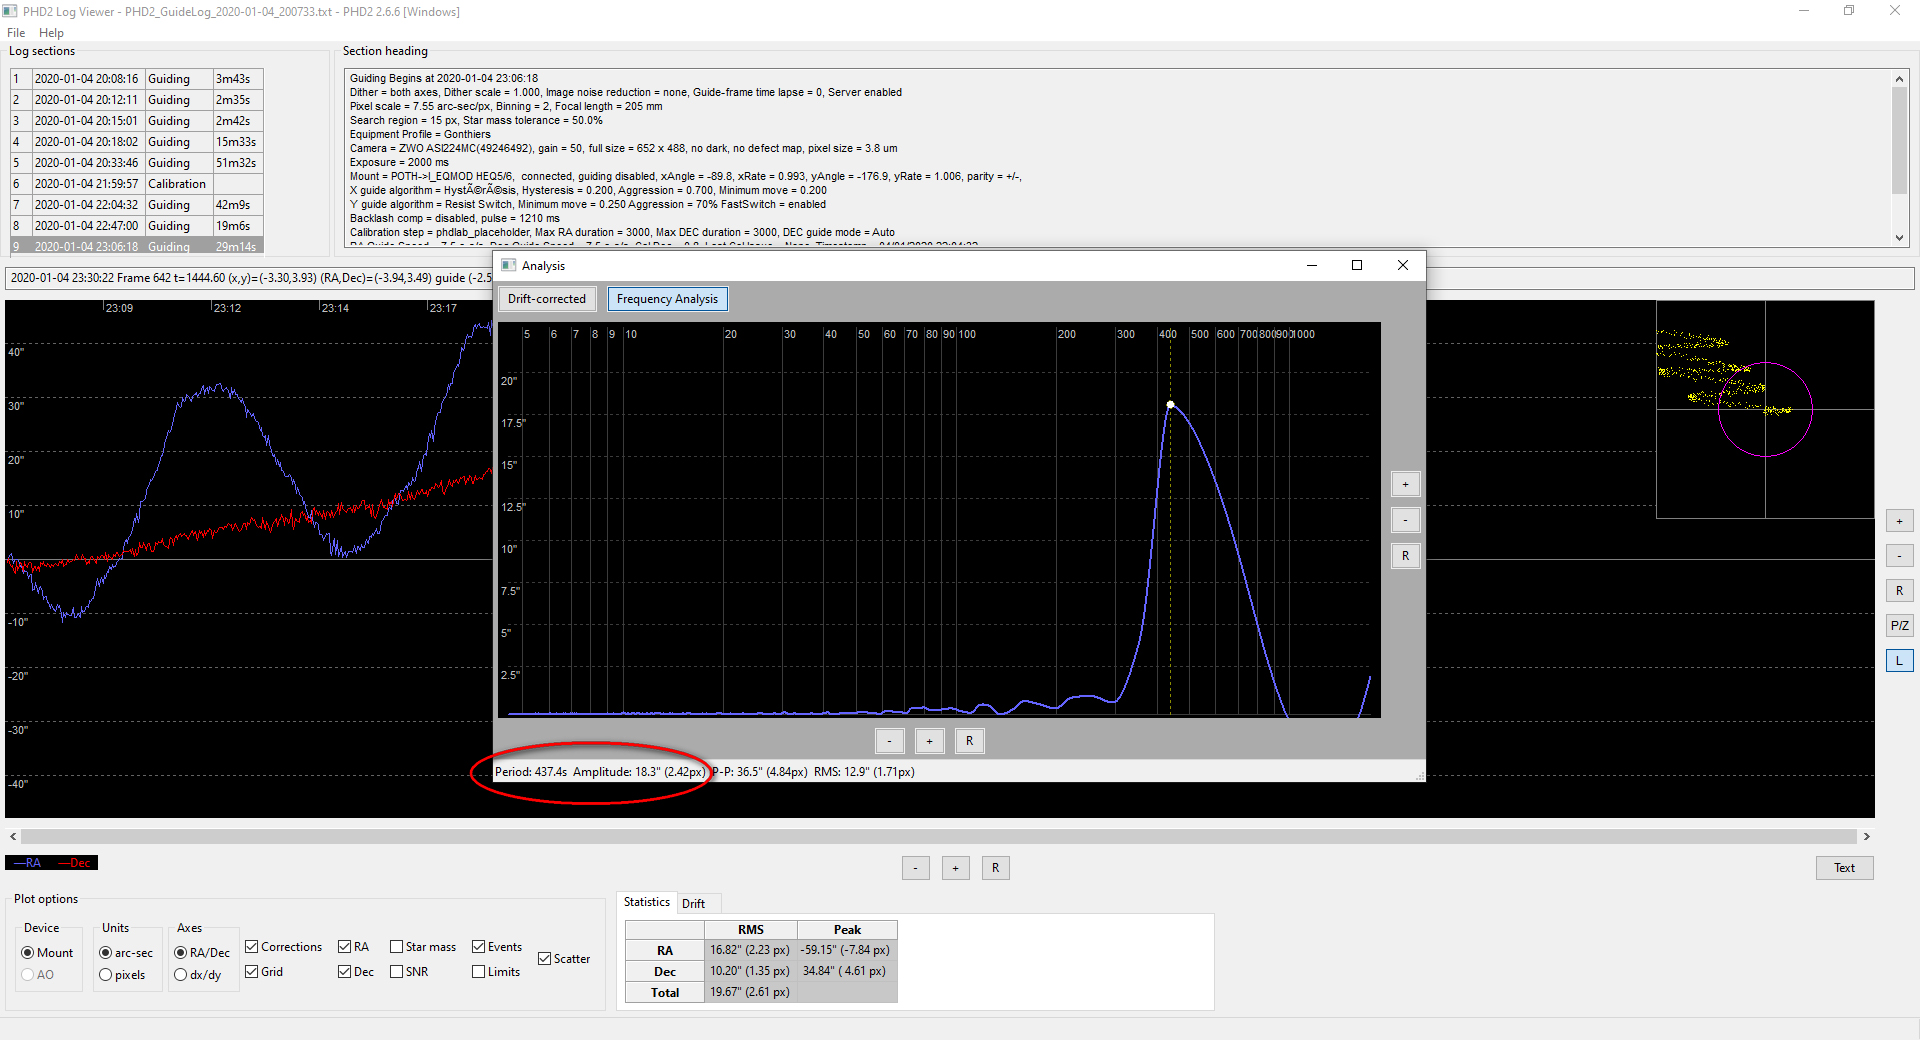Click the Dec Peak value 34.84"

click(x=846, y=971)
